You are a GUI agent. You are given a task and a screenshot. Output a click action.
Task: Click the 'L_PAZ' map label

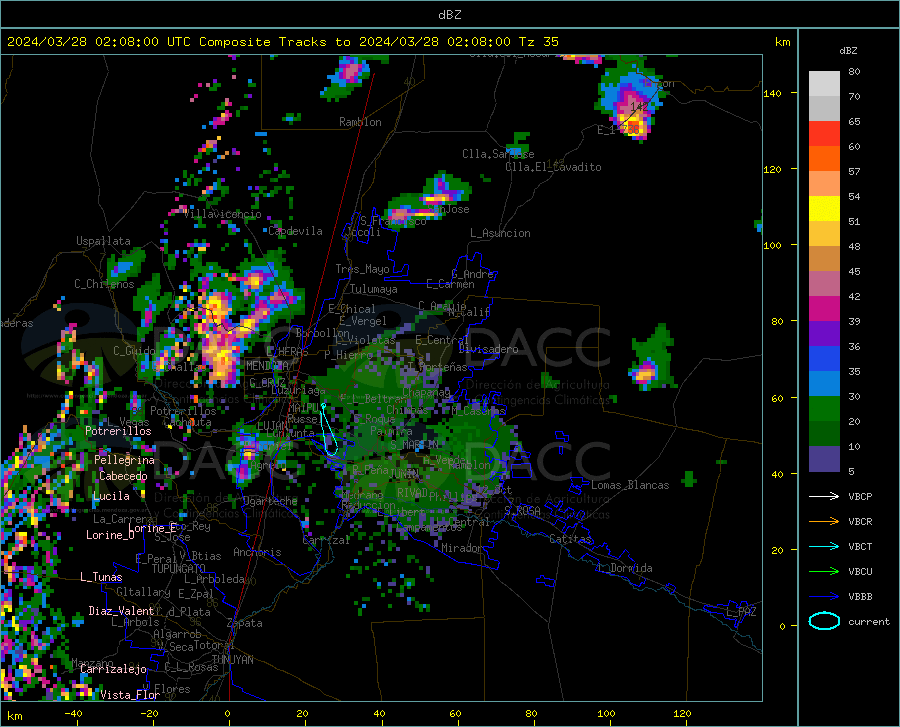click(741, 612)
